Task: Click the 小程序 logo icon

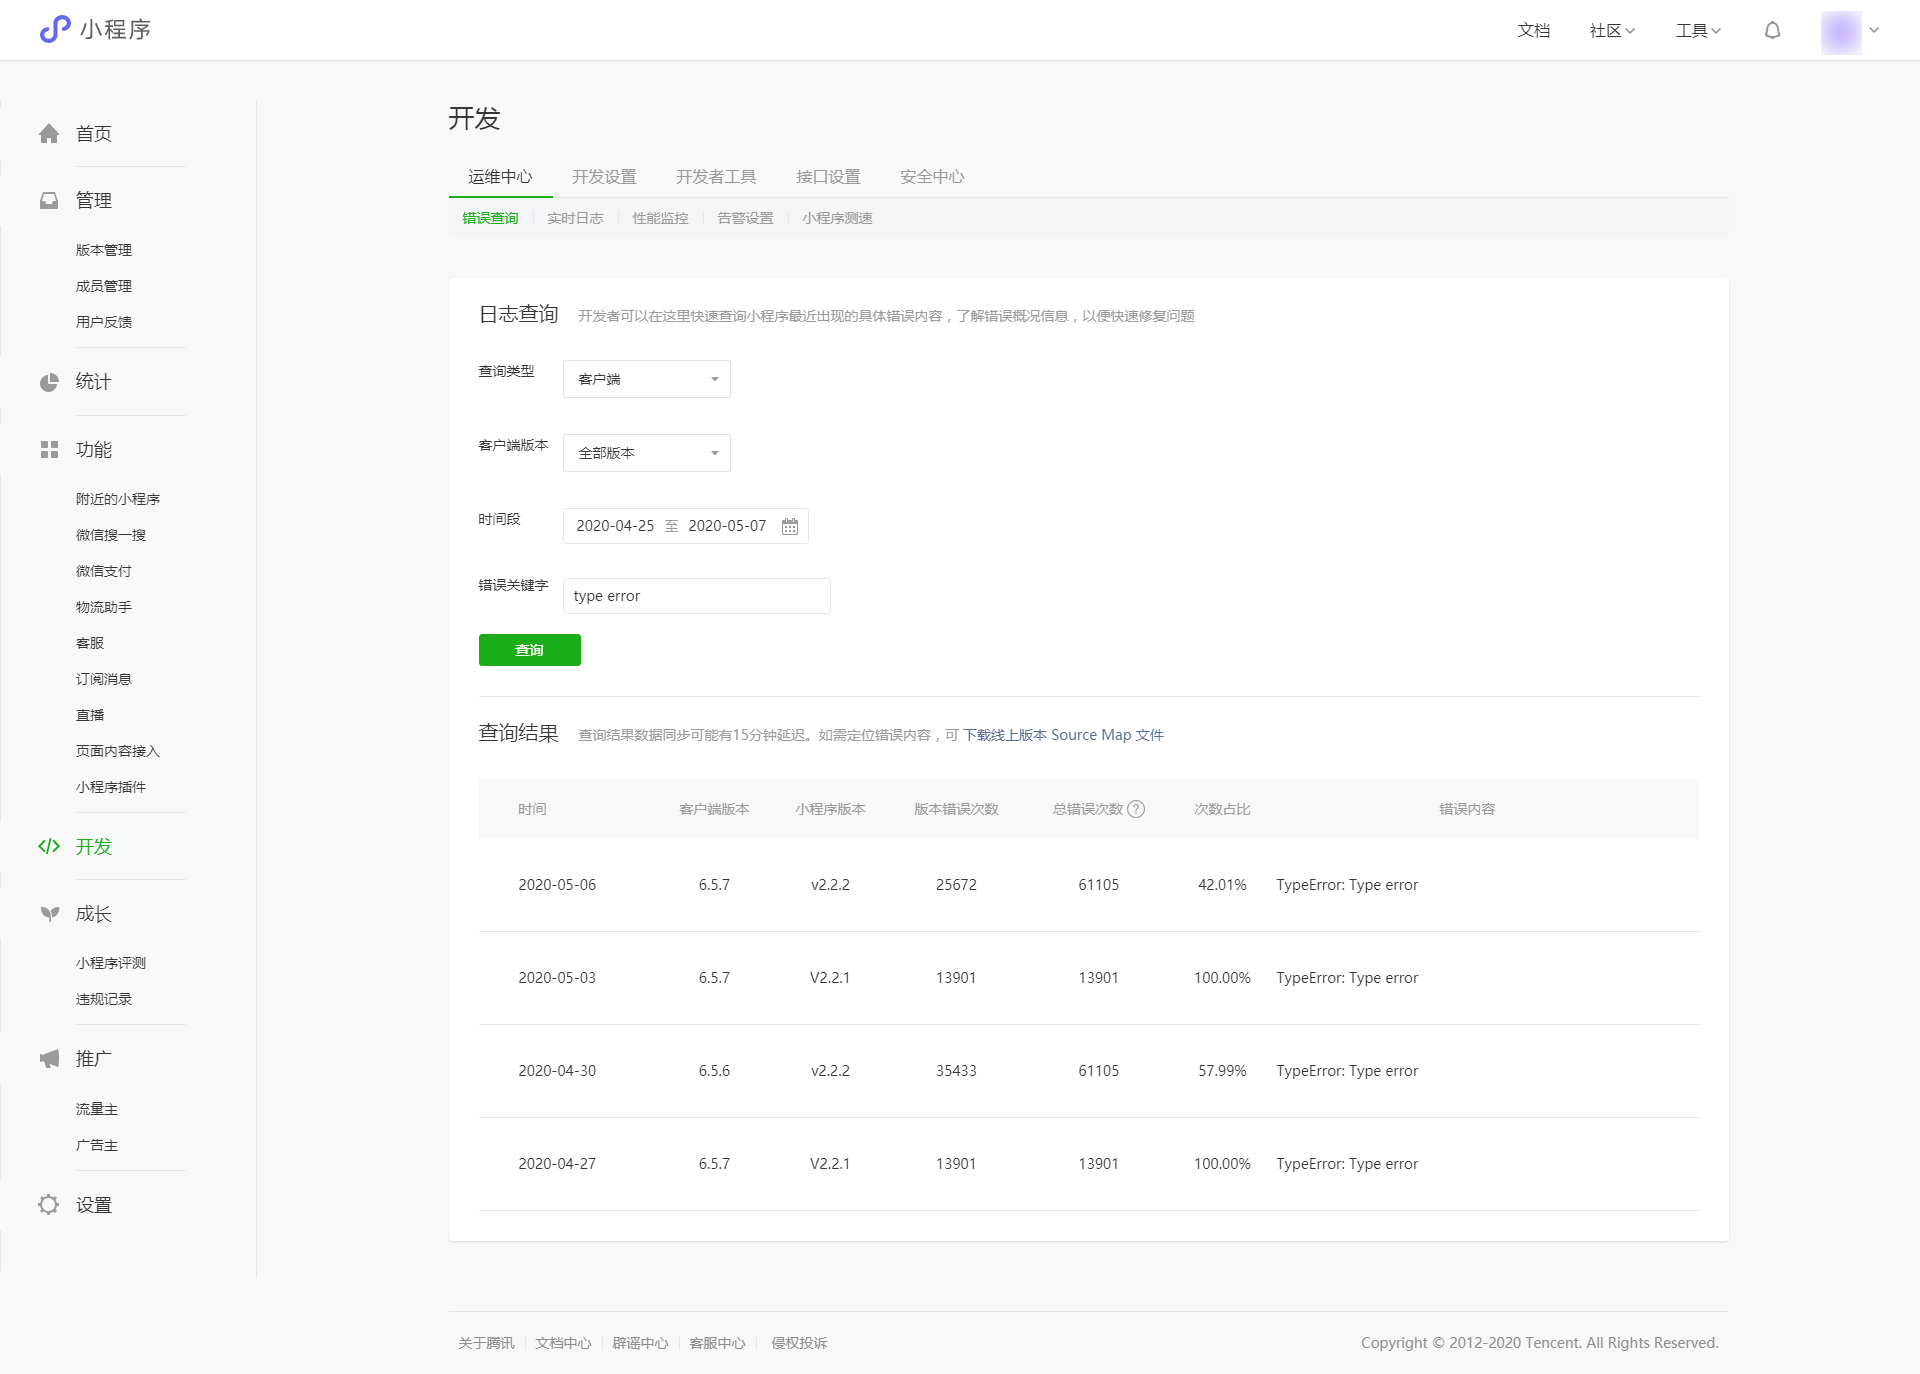Action: [55, 29]
